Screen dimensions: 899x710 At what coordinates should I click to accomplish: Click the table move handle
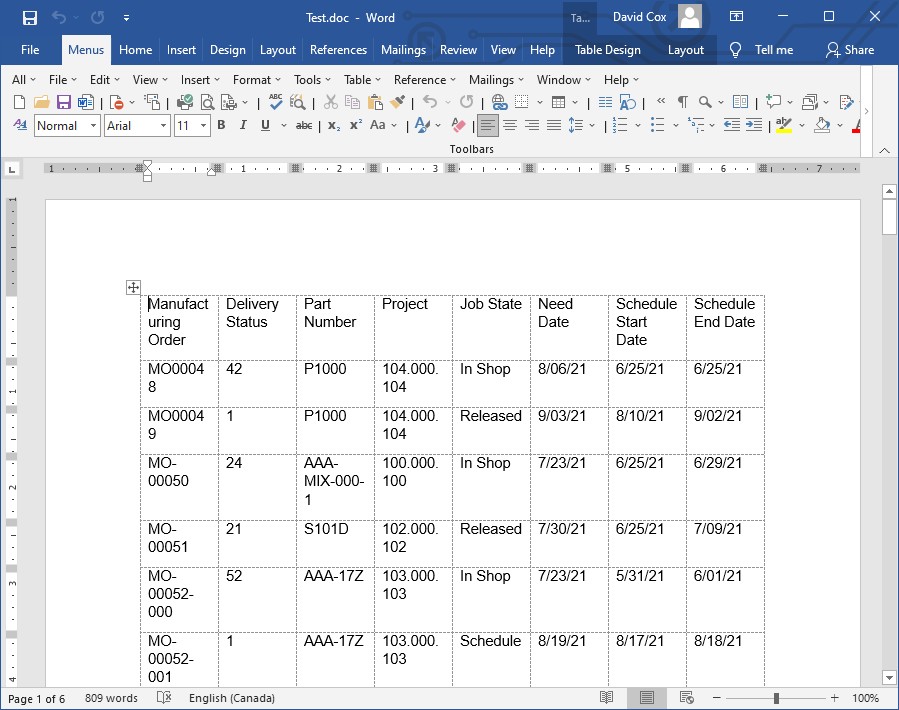point(133,287)
